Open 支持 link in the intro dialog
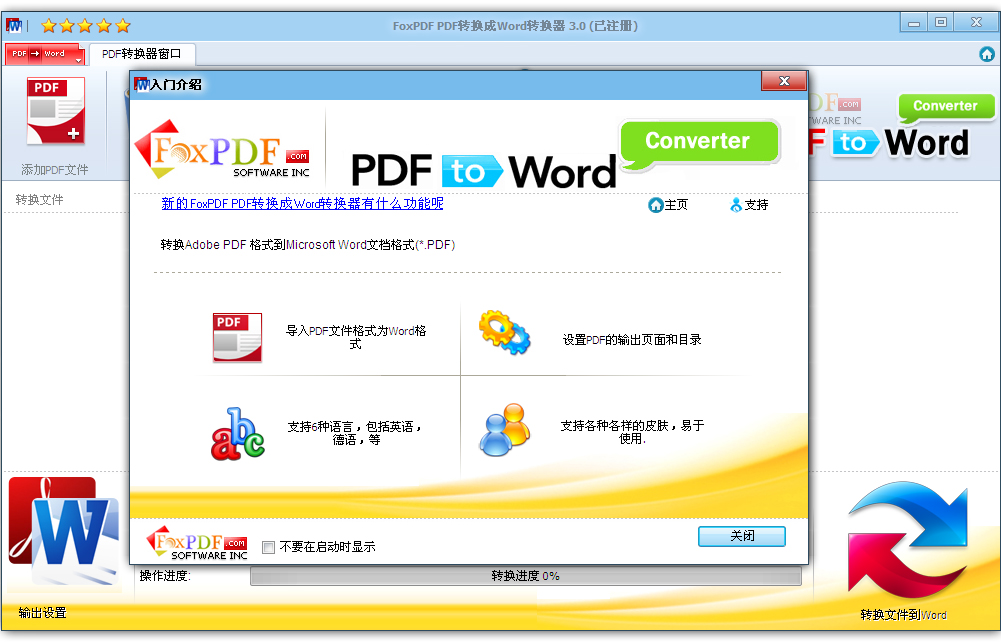This screenshot has width=1001, height=643. (x=749, y=205)
